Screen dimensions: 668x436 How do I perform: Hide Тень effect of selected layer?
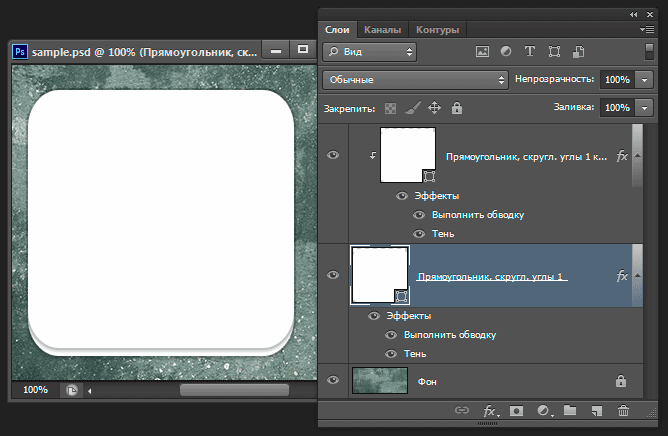pyautogui.click(x=391, y=354)
